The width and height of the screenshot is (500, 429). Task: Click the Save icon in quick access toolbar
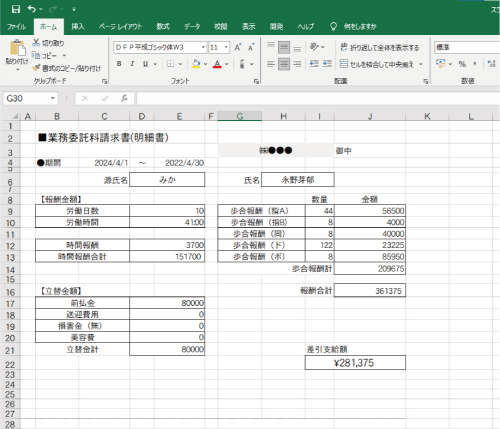click(16, 9)
